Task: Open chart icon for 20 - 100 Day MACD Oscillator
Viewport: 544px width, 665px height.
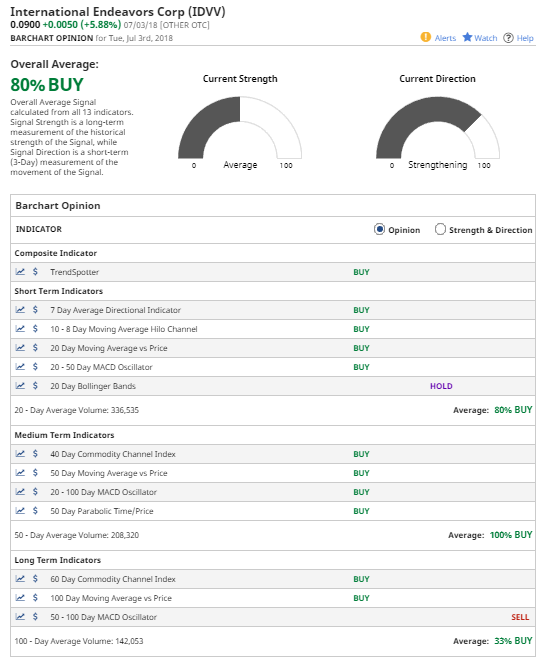Action: (x=20, y=492)
